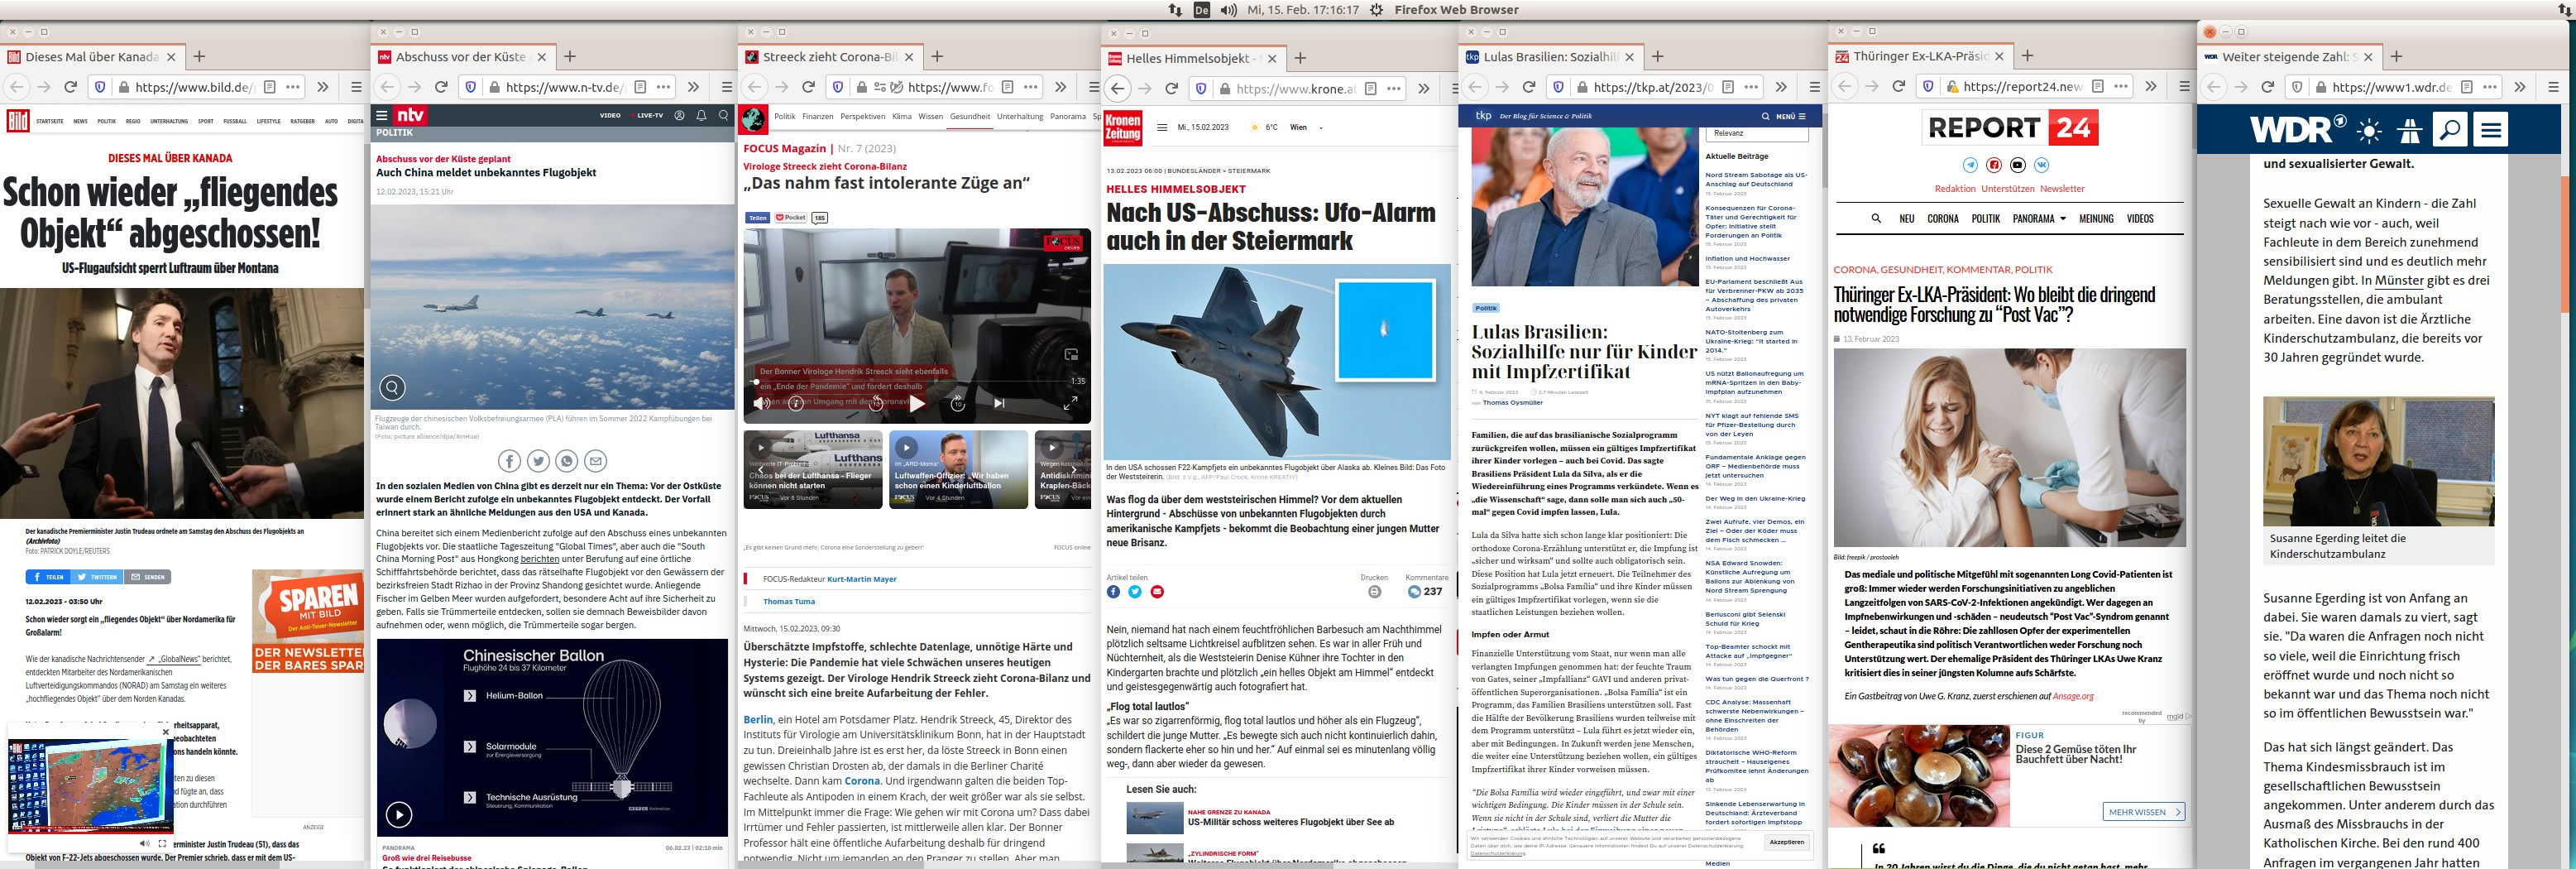Select Bild POLITIK navigation item

coord(106,121)
